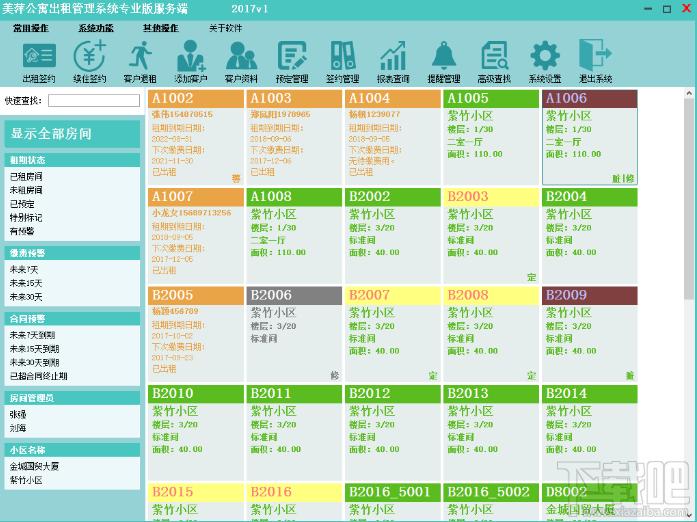697x522 pixels.
Task: Select yellow room card B2007
Action: 393,334
